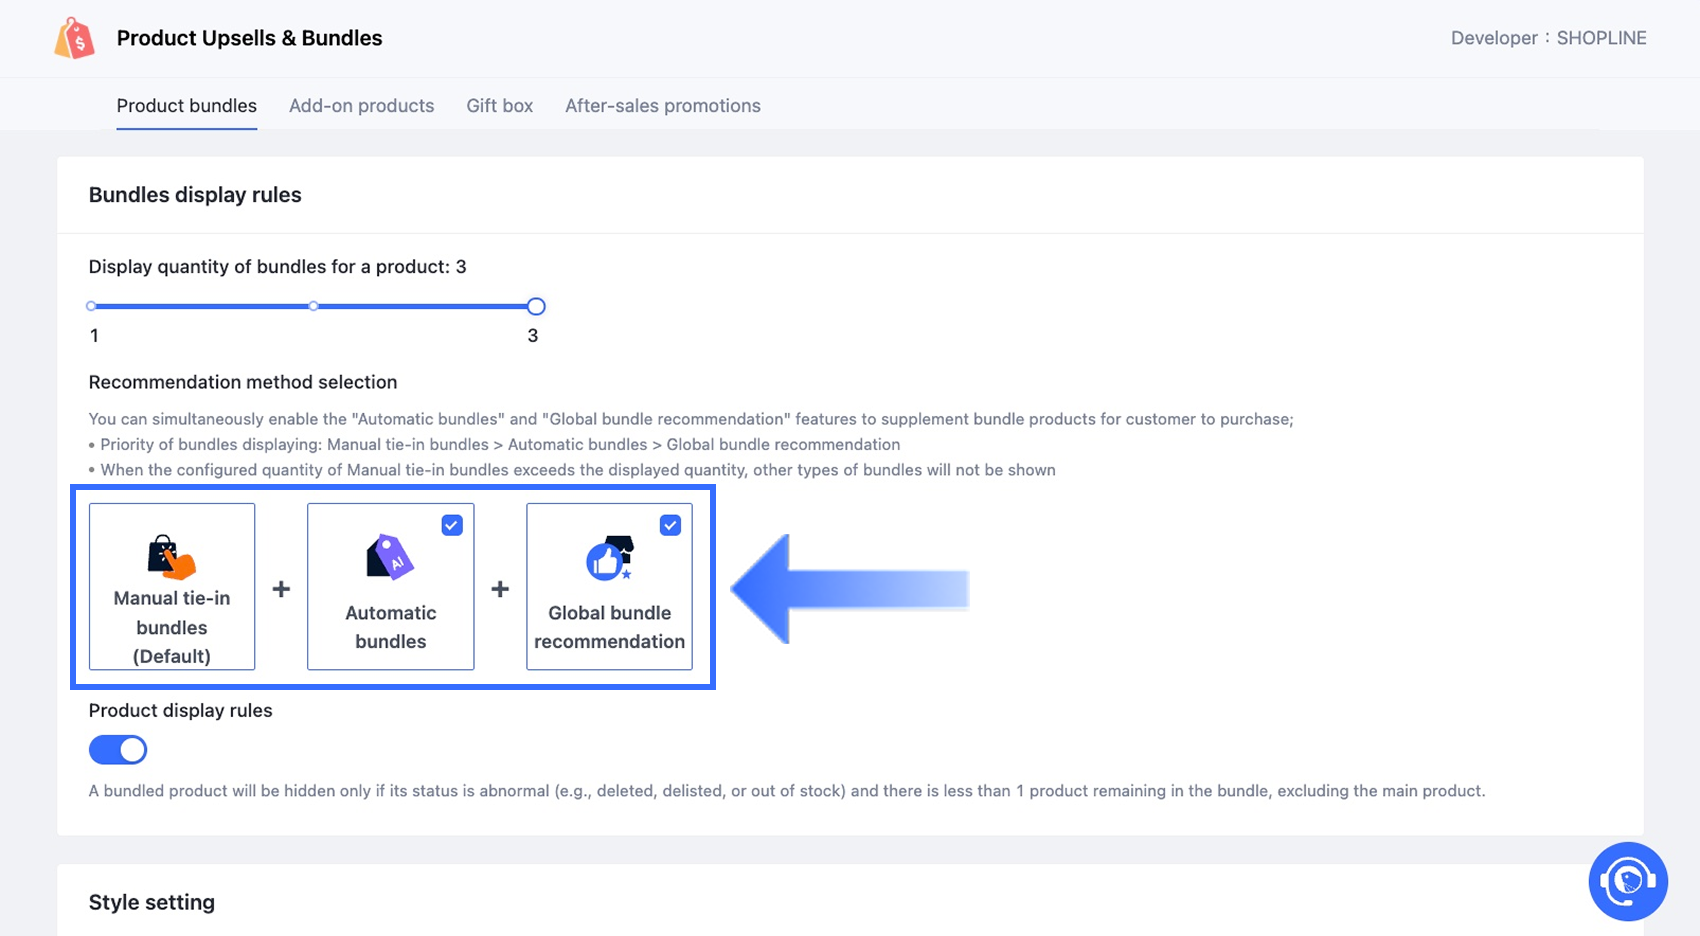Click the Global bundle recommendation card label
The height and width of the screenshot is (936, 1700).
click(609, 627)
